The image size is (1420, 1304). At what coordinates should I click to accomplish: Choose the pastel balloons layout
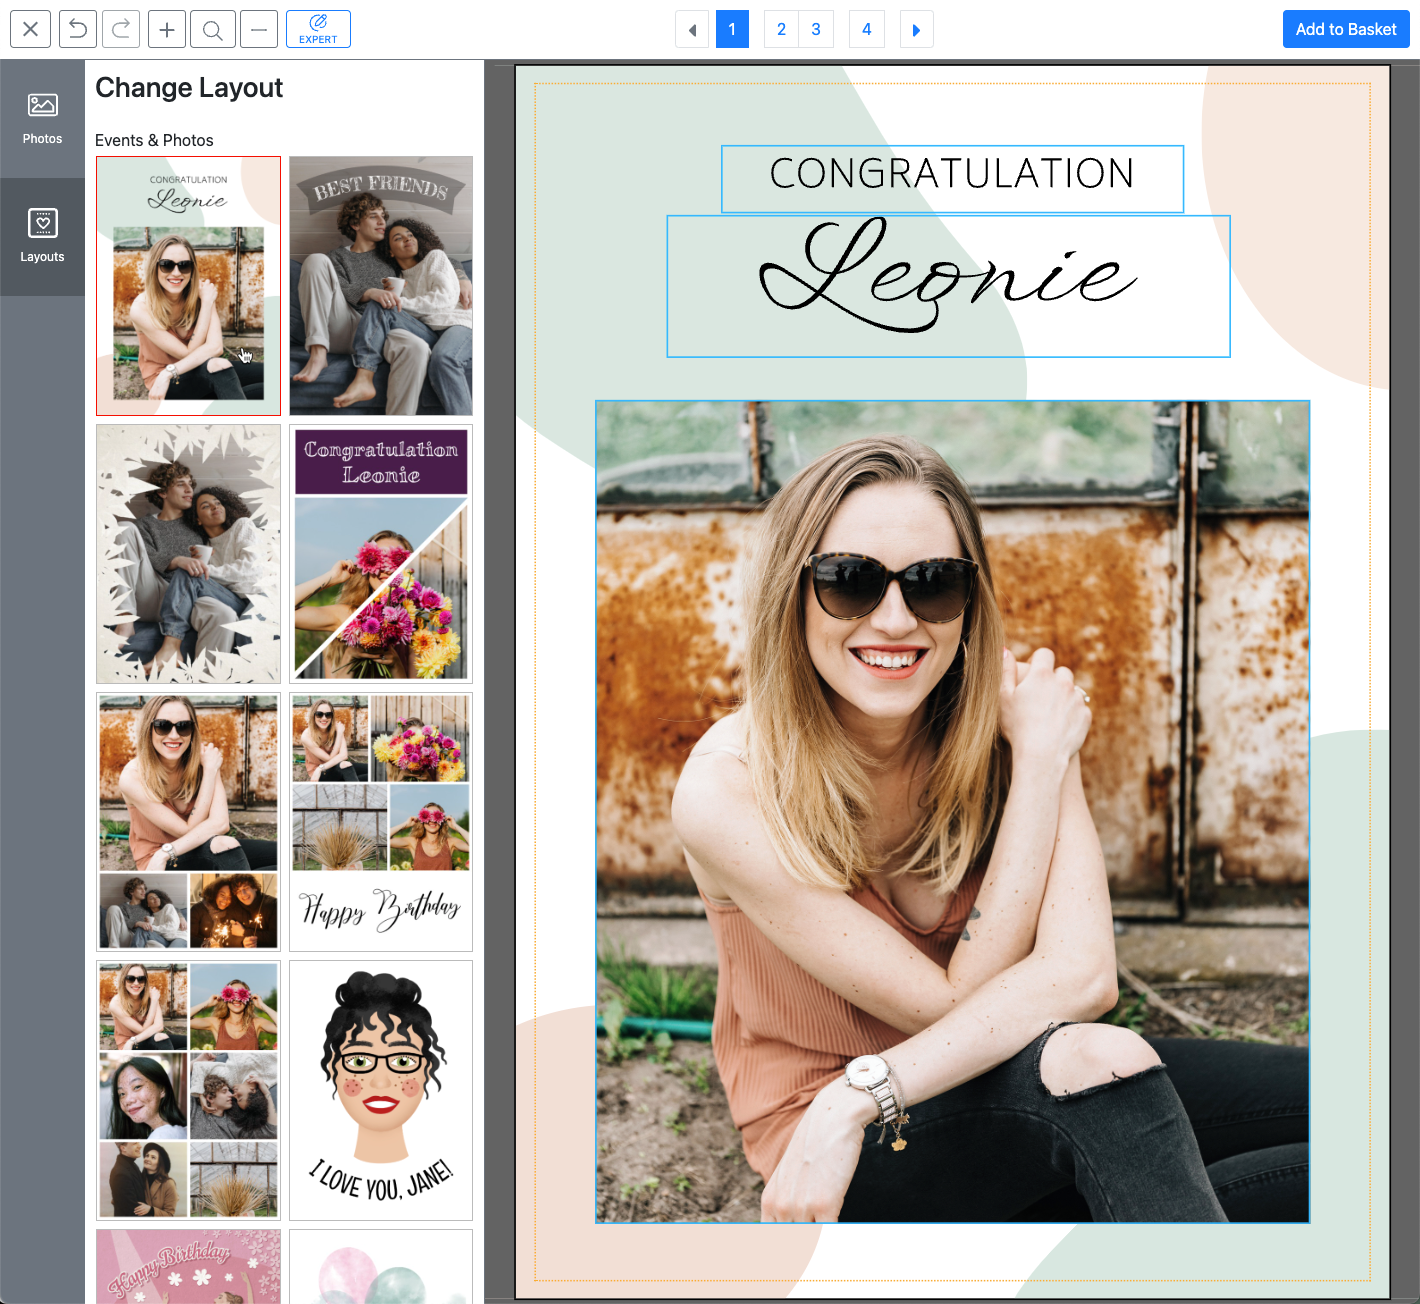click(381, 1266)
